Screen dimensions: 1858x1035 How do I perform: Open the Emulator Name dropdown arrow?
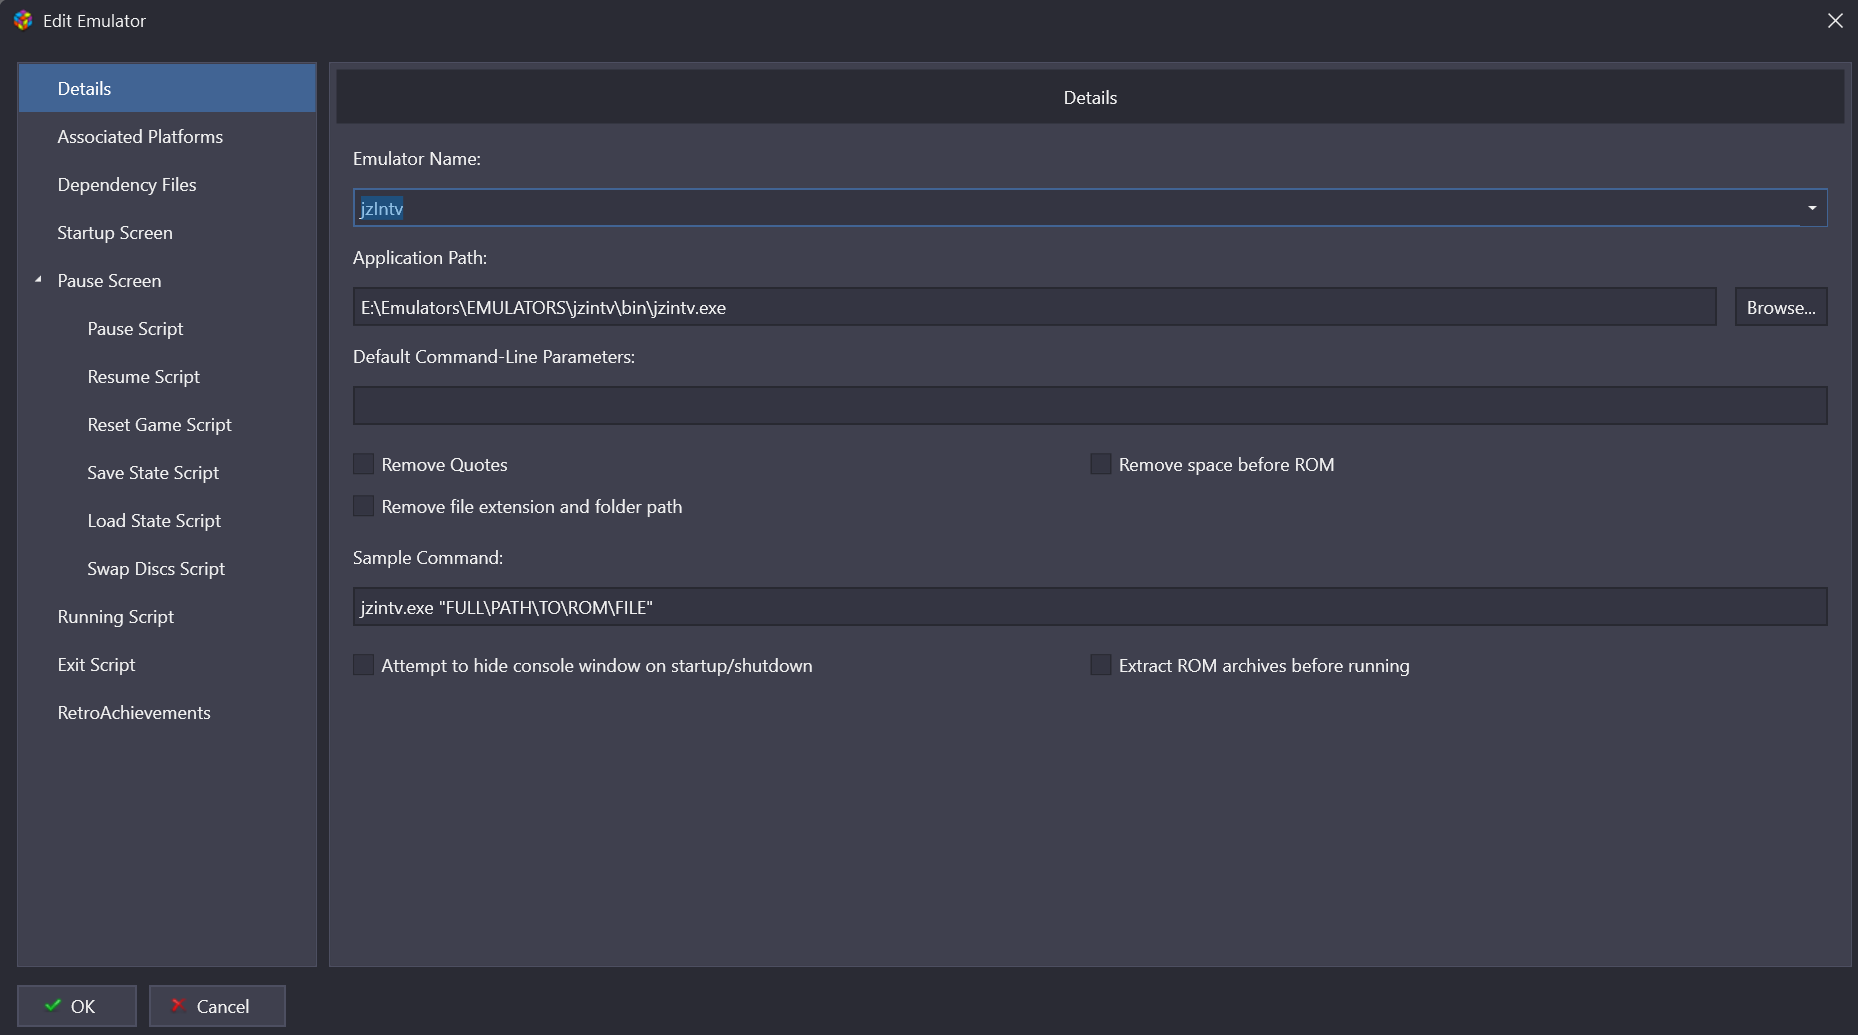pyautogui.click(x=1812, y=208)
